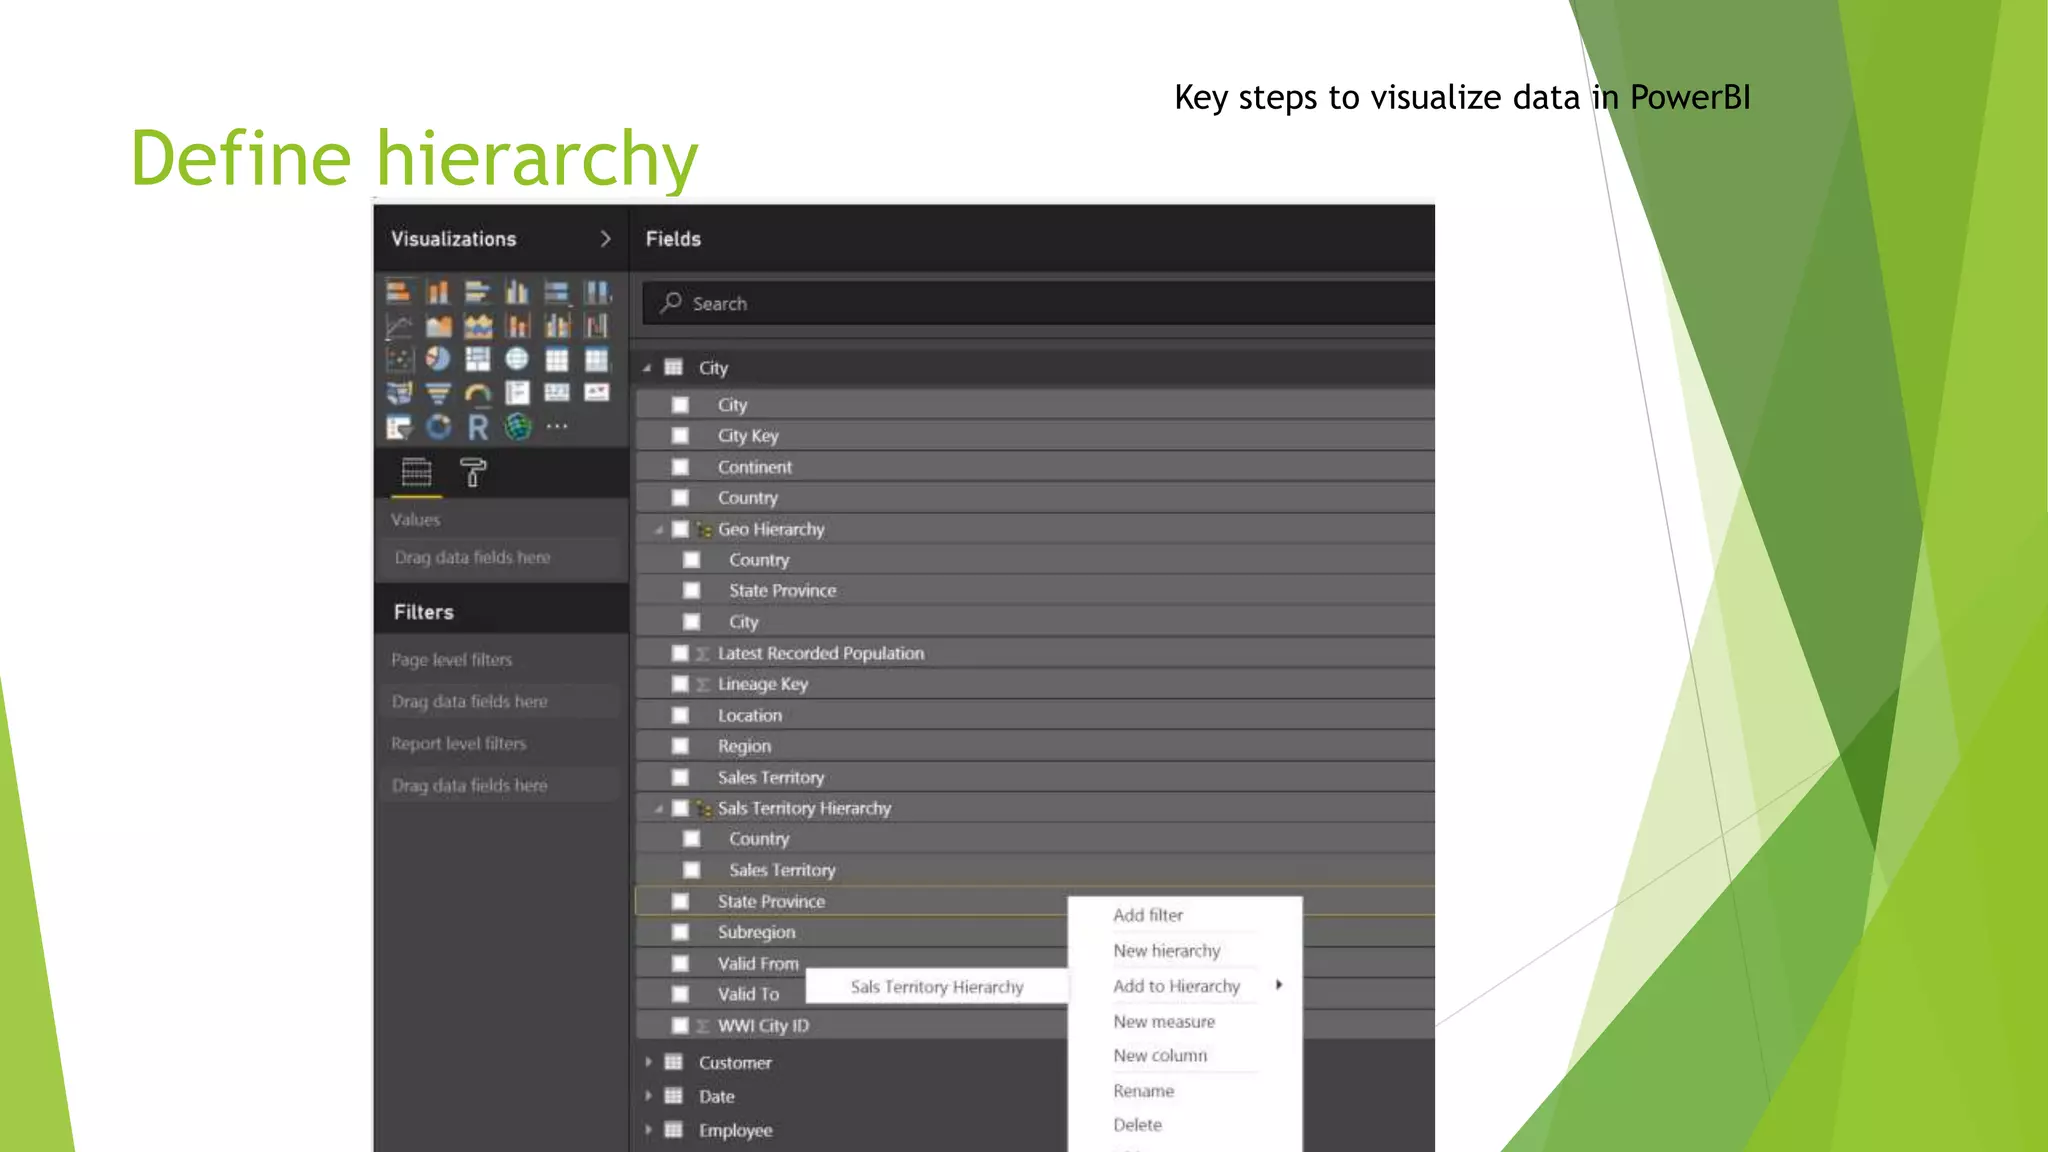Select the stacked area chart visualization
Viewport: 2048px width, 1152px height.
click(x=478, y=326)
